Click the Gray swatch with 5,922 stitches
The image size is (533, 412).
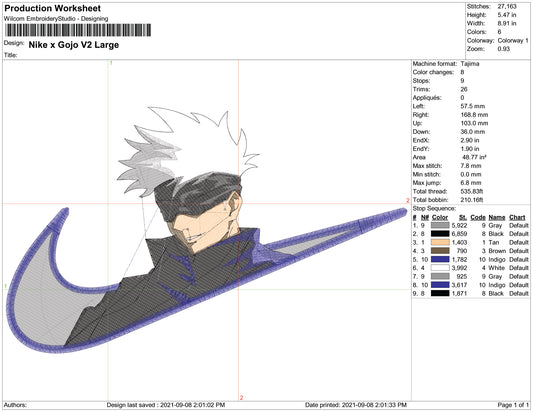(x=440, y=225)
